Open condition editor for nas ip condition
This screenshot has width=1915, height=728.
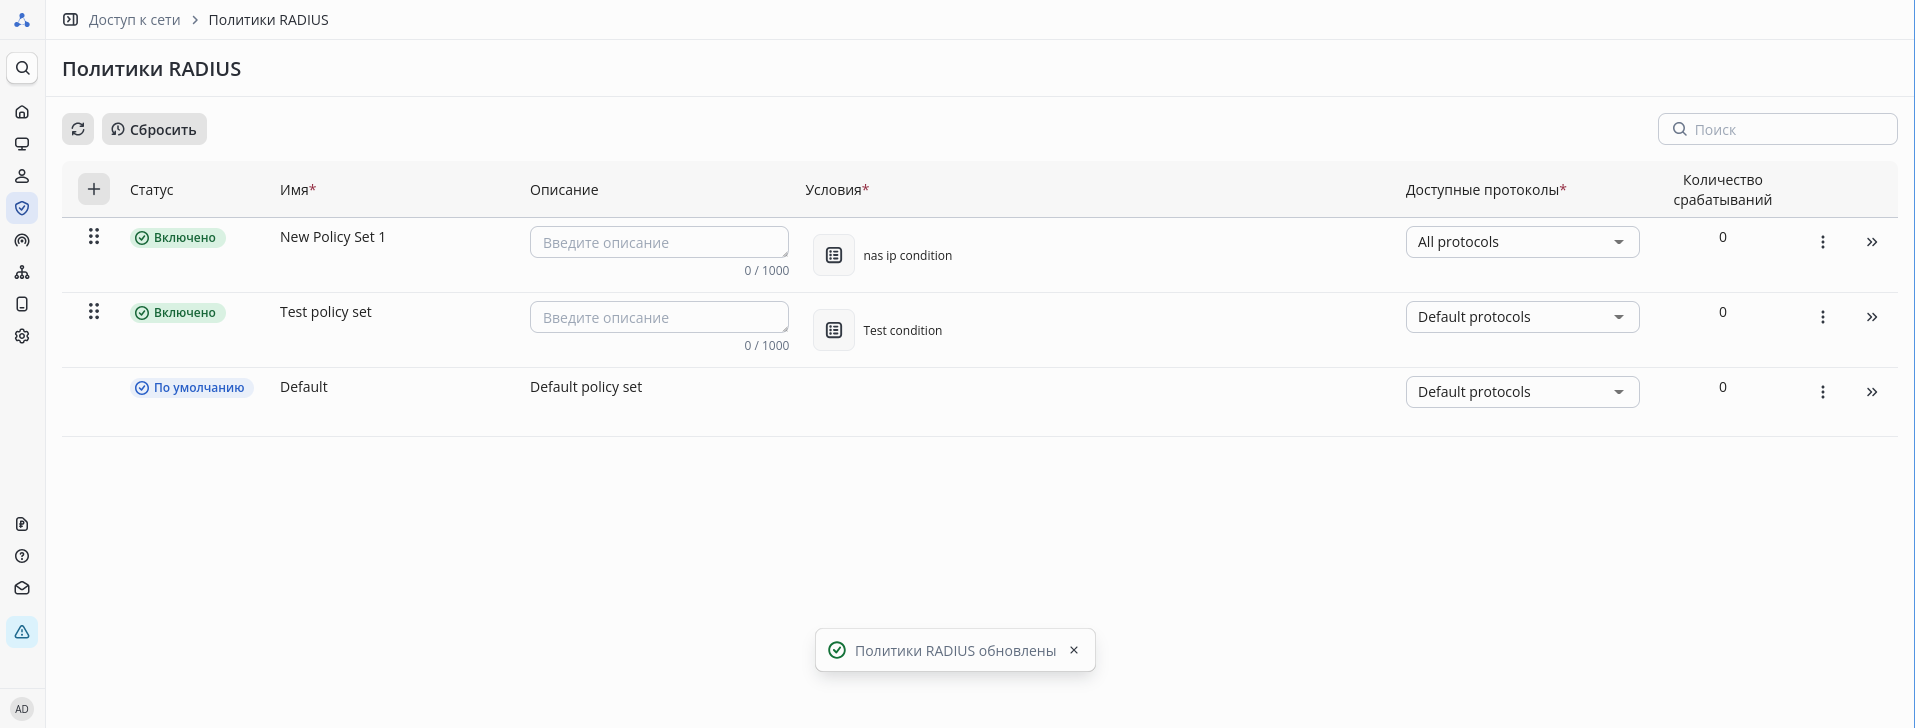point(834,255)
